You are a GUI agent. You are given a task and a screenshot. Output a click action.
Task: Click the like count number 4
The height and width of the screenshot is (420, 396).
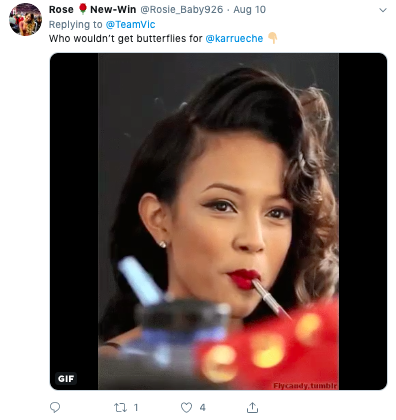click(x=202, y=407)
